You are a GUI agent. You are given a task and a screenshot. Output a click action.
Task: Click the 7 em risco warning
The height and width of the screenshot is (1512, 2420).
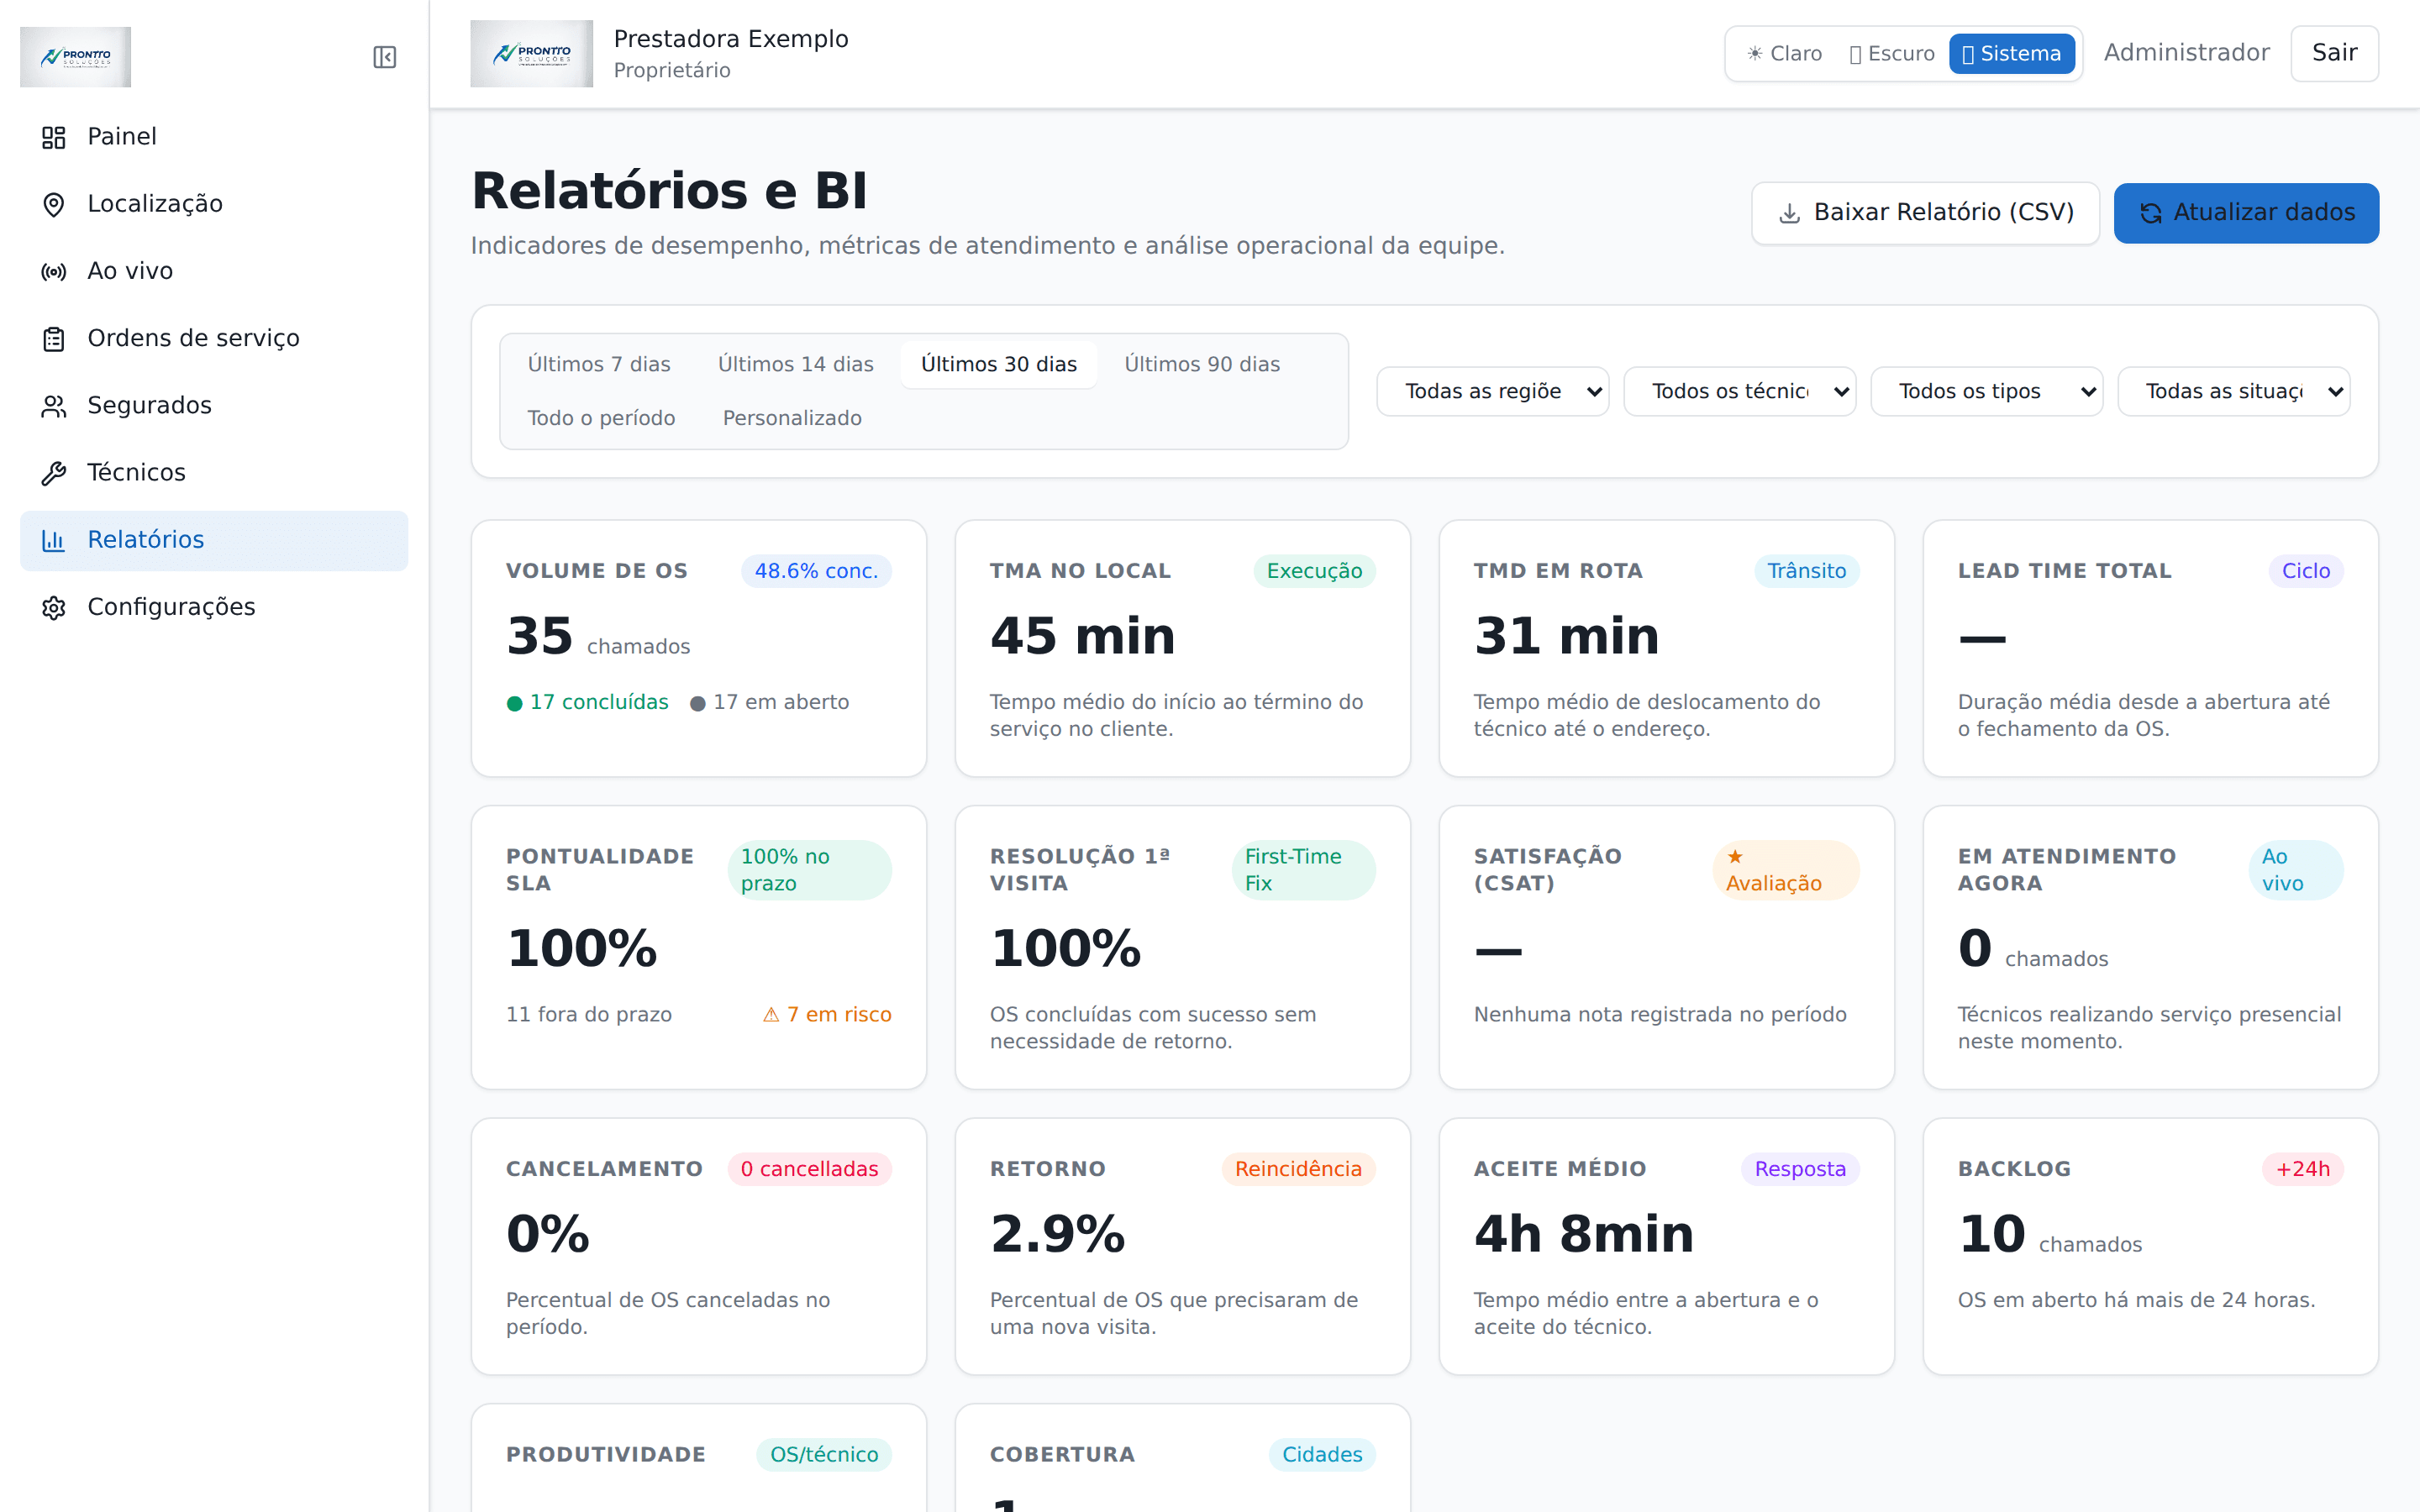(827, 1015)
